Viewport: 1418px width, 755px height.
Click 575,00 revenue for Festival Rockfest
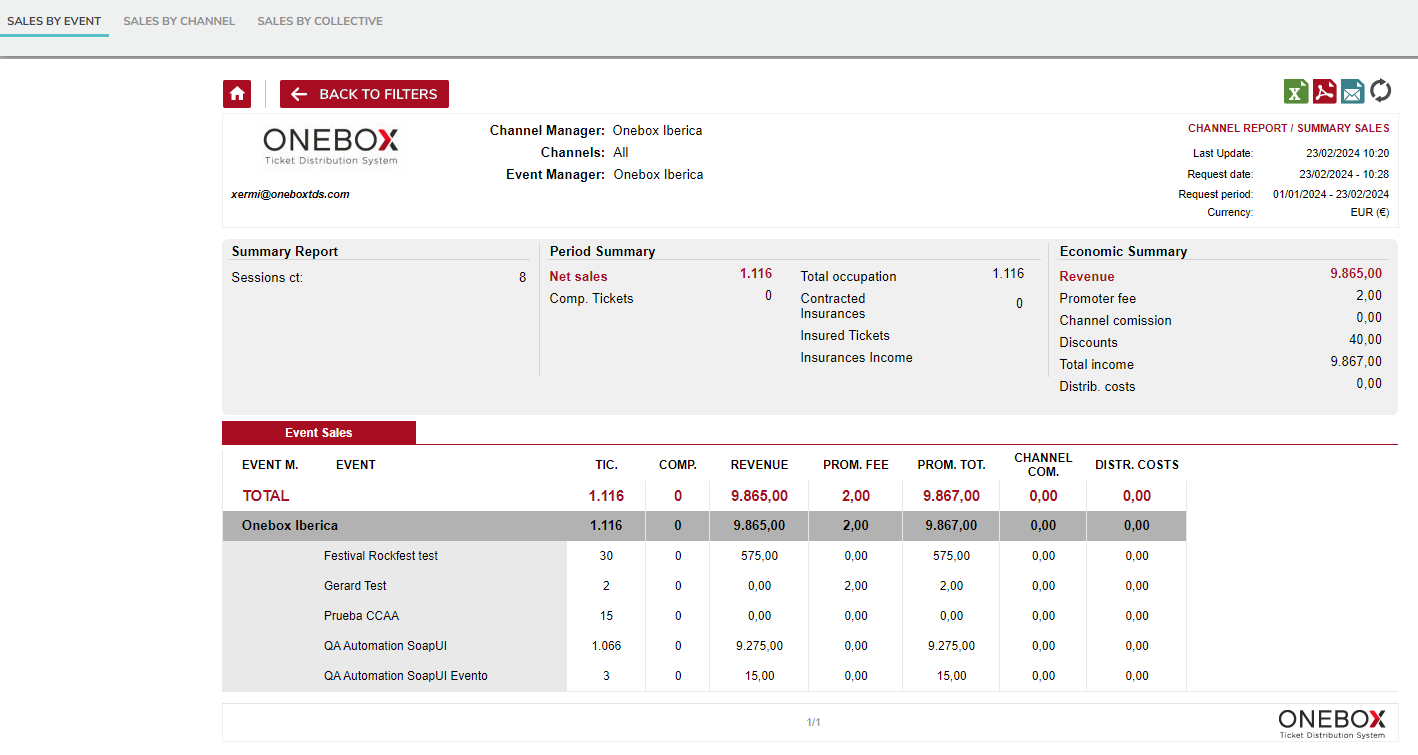[x=759, y=556]
